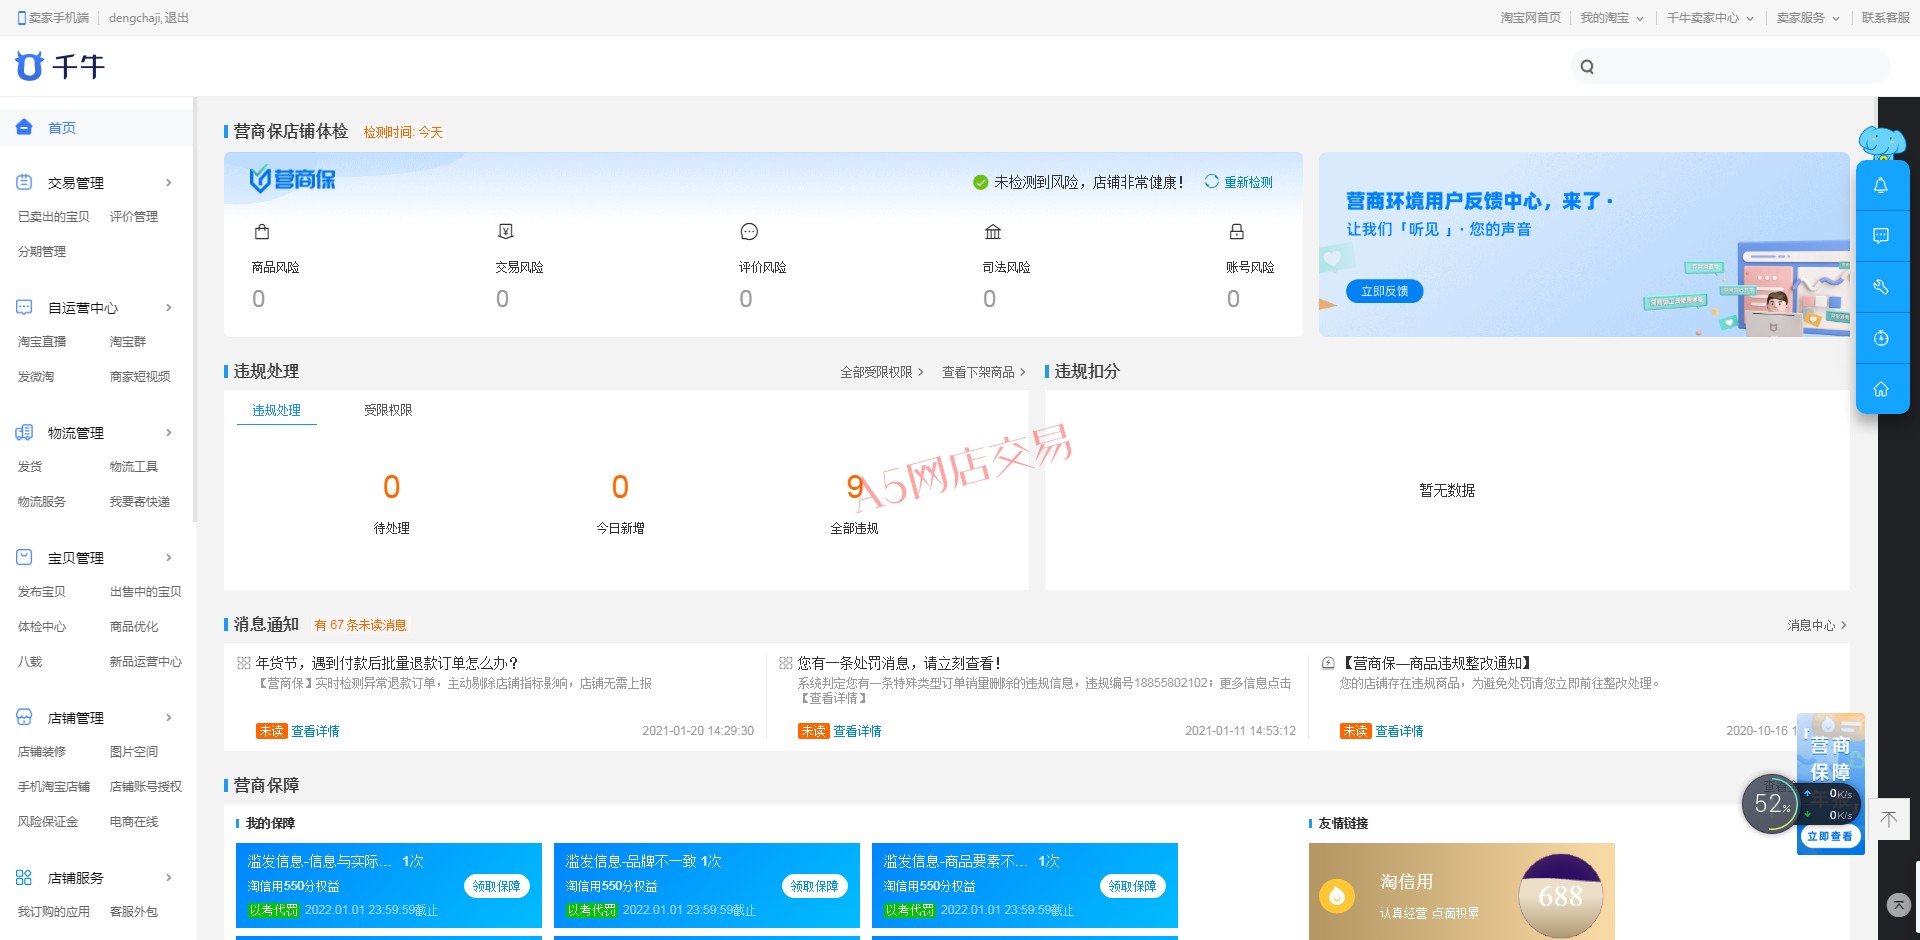Open the 消息中心 link
1920x940 pixels.
pyautogui.click(x=1817, y=625)
